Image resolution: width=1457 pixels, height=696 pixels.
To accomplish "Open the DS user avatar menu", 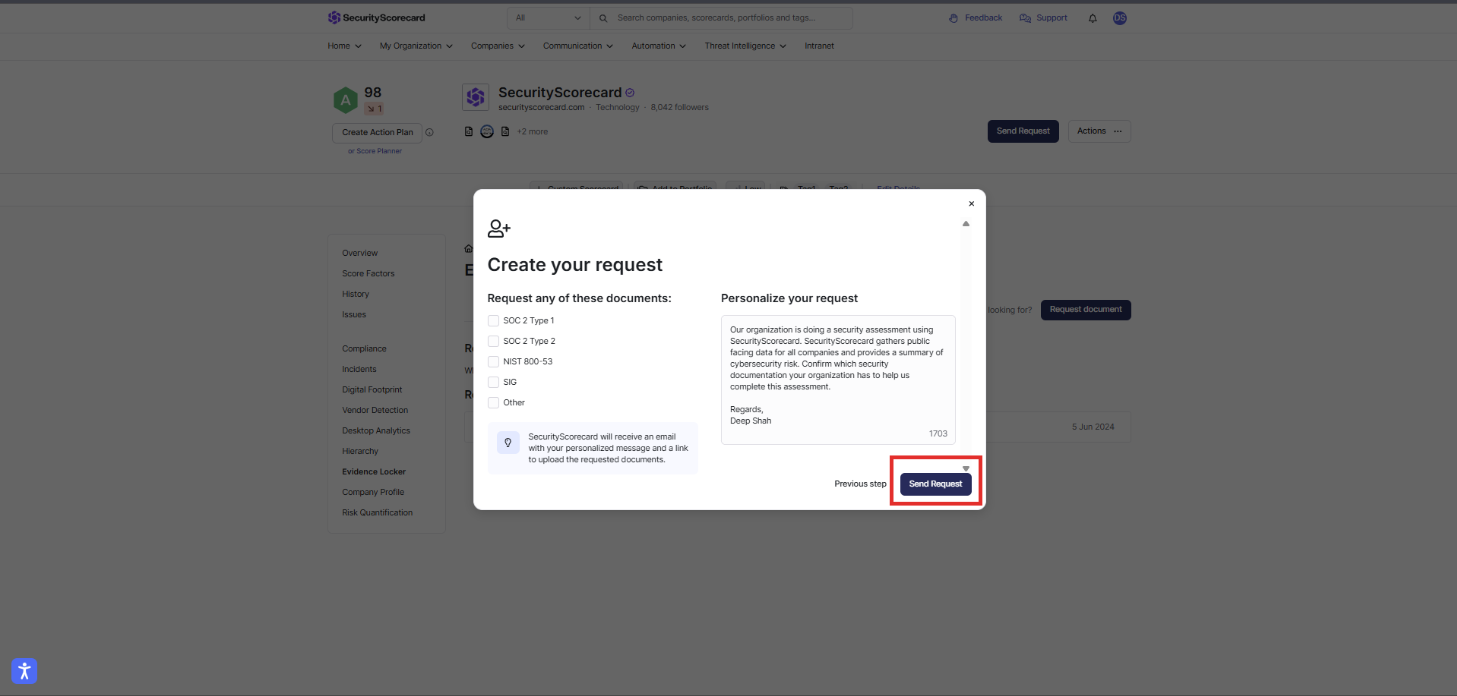I will point(1120,18).
